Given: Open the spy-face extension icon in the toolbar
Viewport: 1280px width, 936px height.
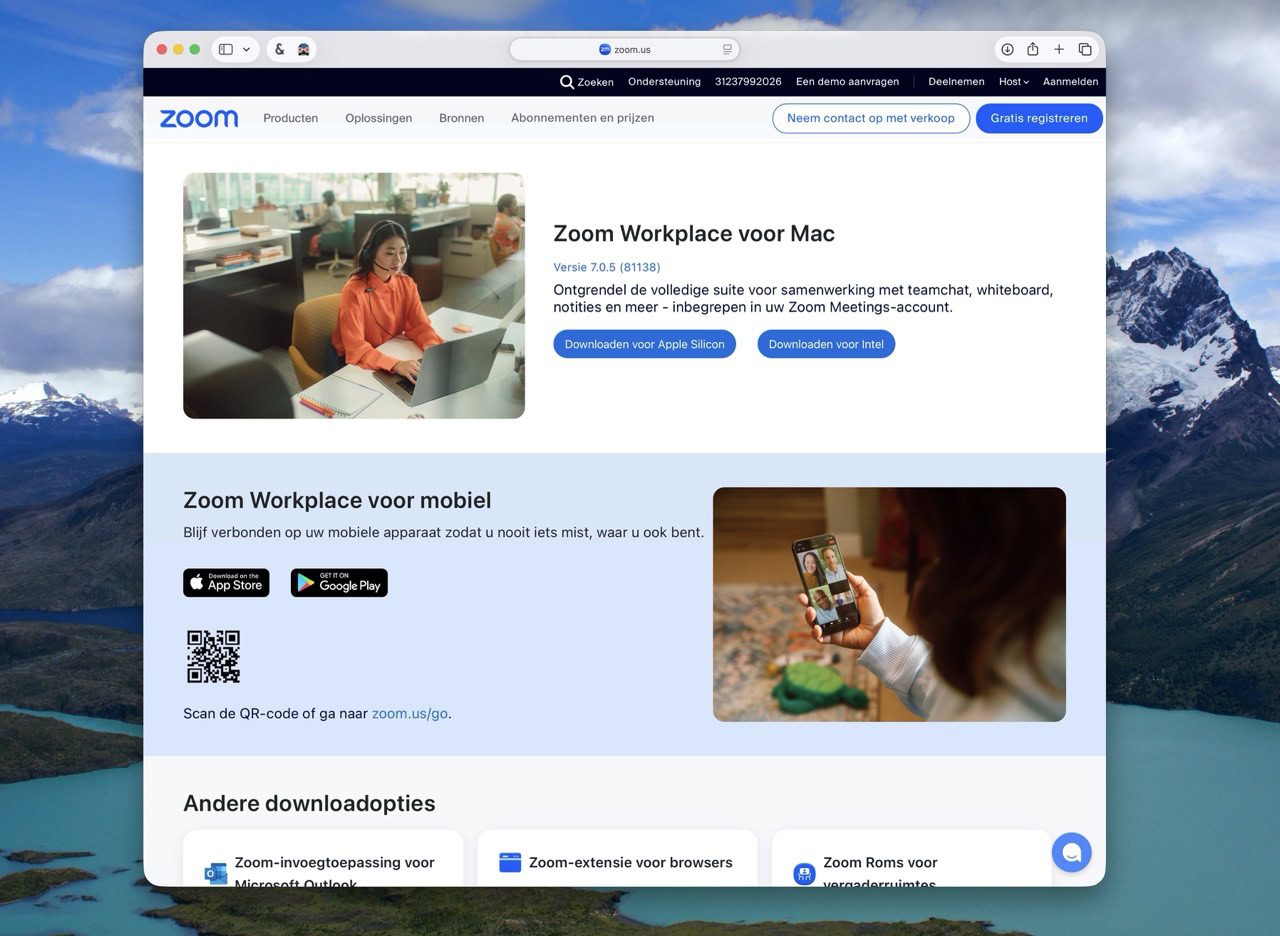Looking at the screenshot, I should click(303, 49).
